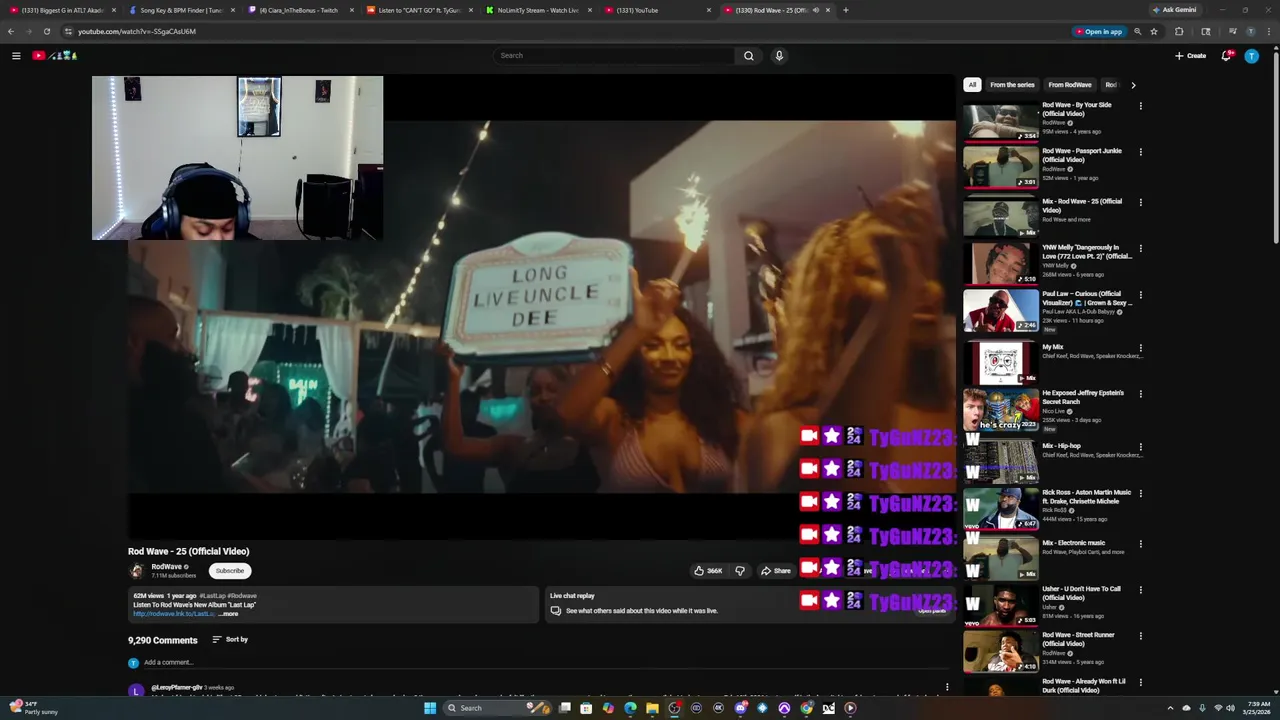Bookmark this page with the star icon
Screen dimensions: 1280x720
(1154, 31)
